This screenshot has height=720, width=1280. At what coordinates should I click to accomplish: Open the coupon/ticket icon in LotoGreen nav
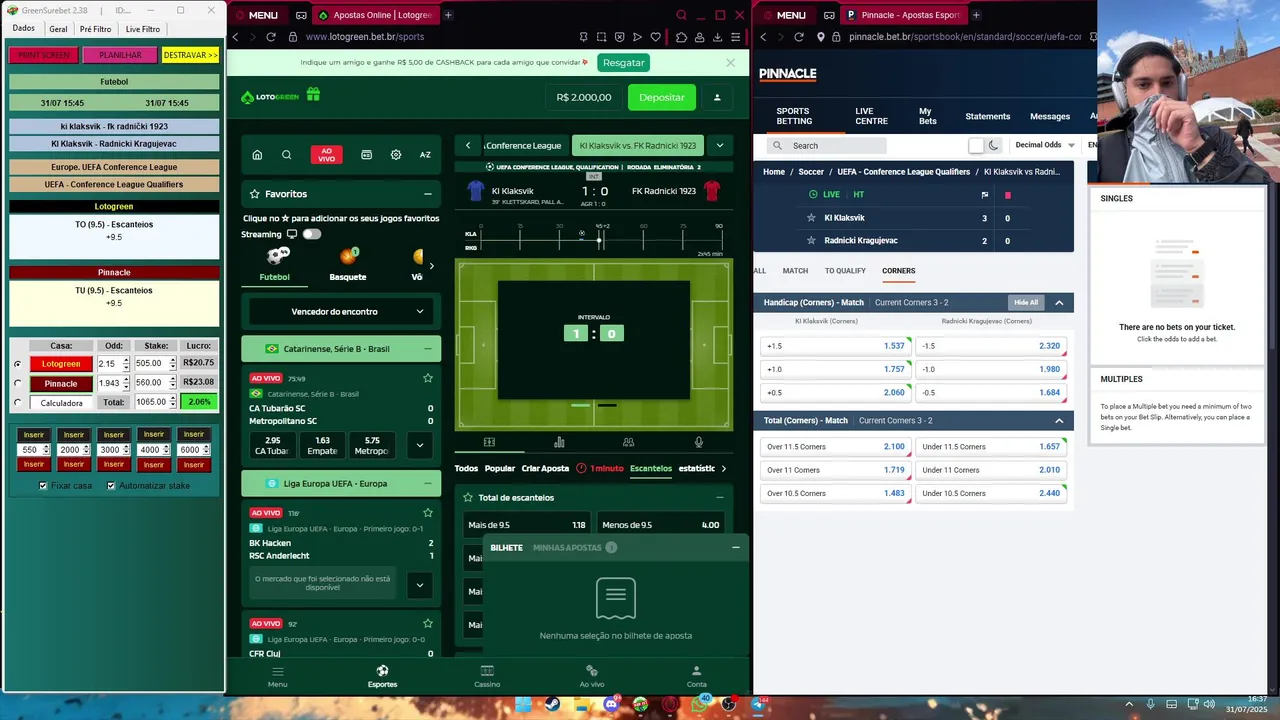pos(366,155)
